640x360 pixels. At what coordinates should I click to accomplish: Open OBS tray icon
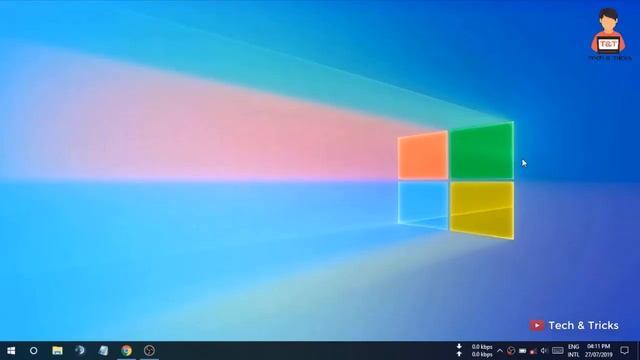[511, 351]
